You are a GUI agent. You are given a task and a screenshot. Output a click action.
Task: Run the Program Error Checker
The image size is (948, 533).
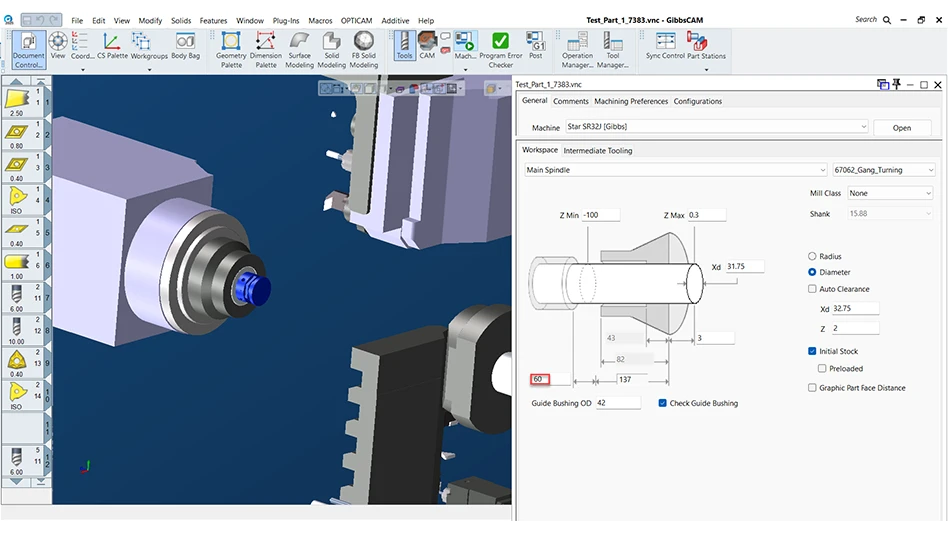point(501,50)
